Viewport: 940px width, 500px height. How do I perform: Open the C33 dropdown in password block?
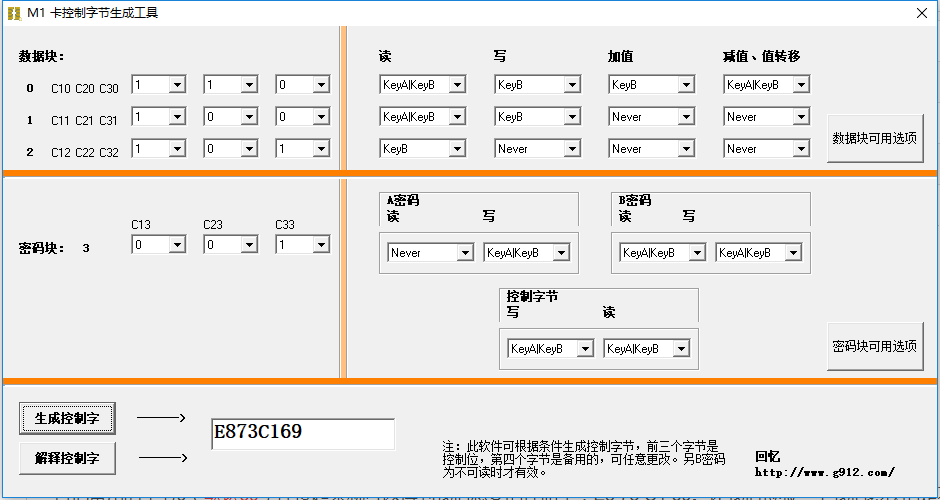click(x=321, y=244)
